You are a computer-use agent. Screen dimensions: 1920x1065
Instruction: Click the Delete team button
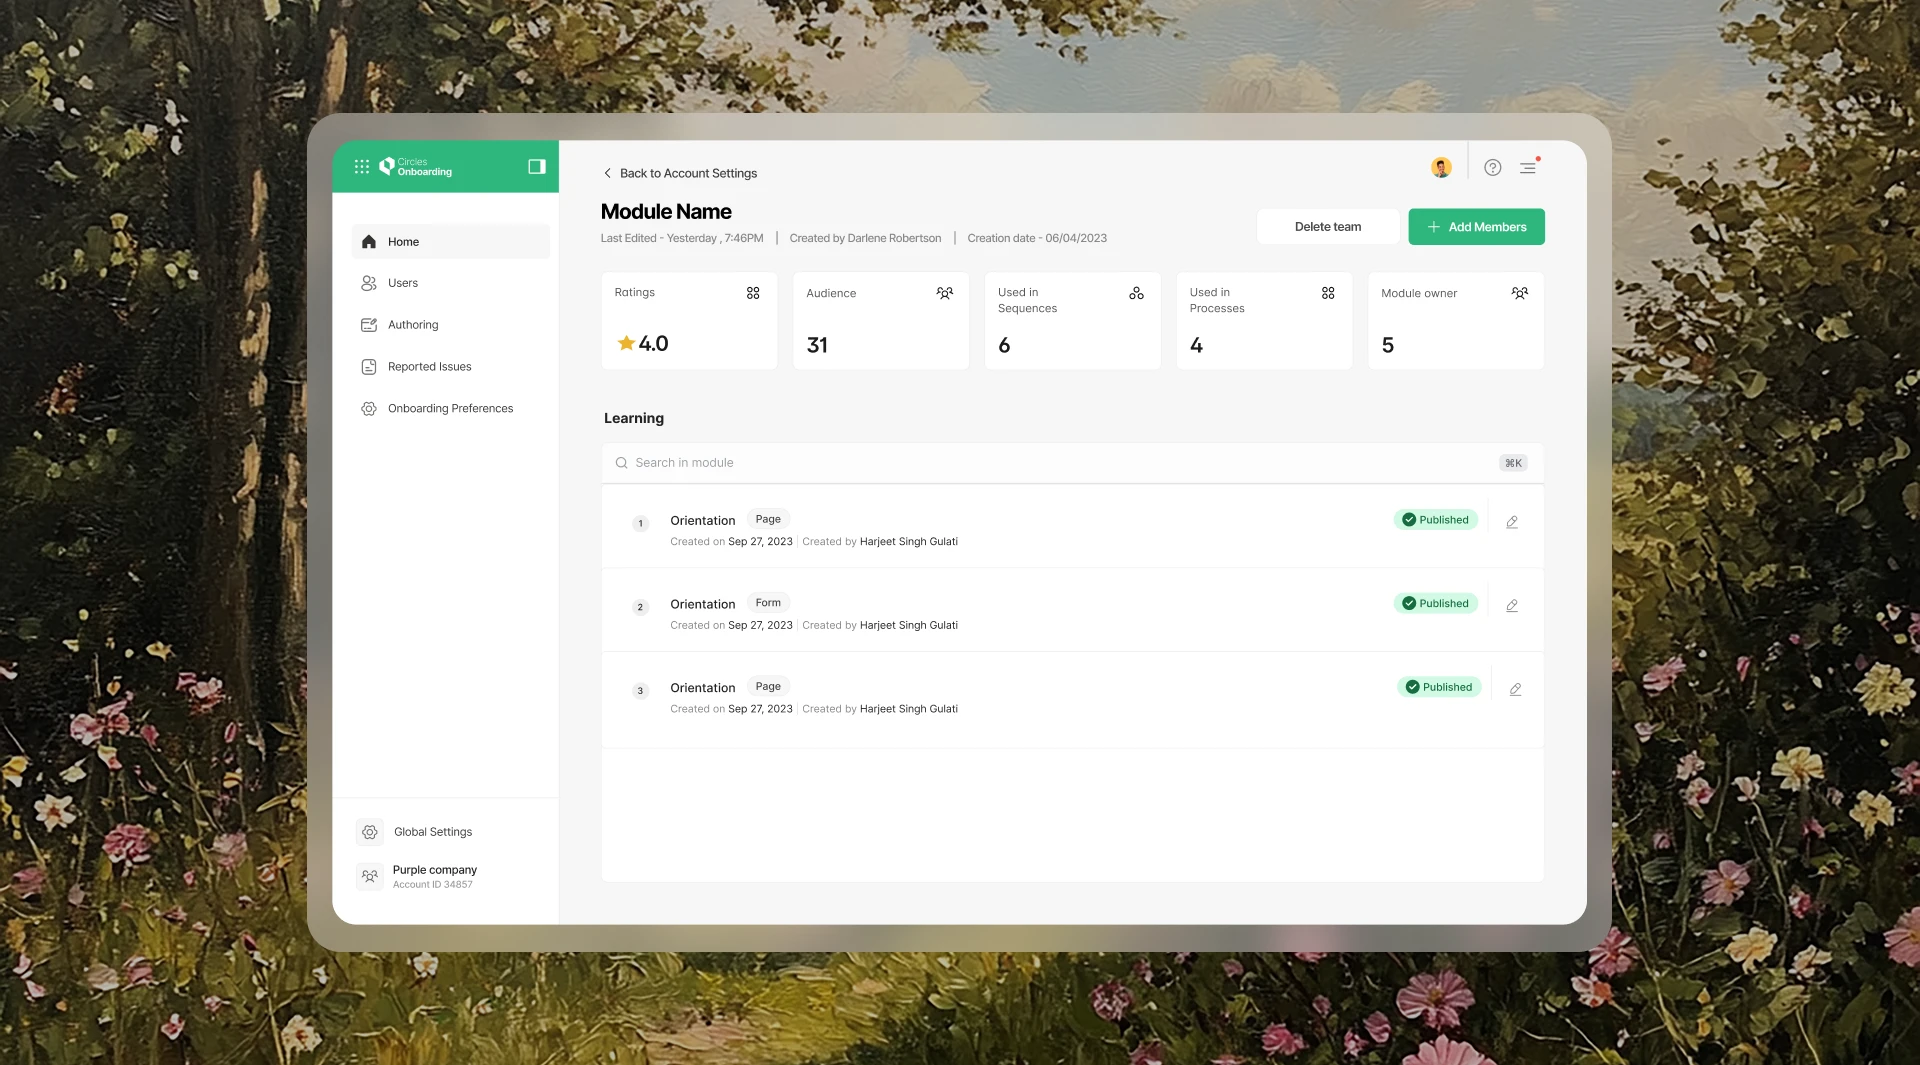1328,227
